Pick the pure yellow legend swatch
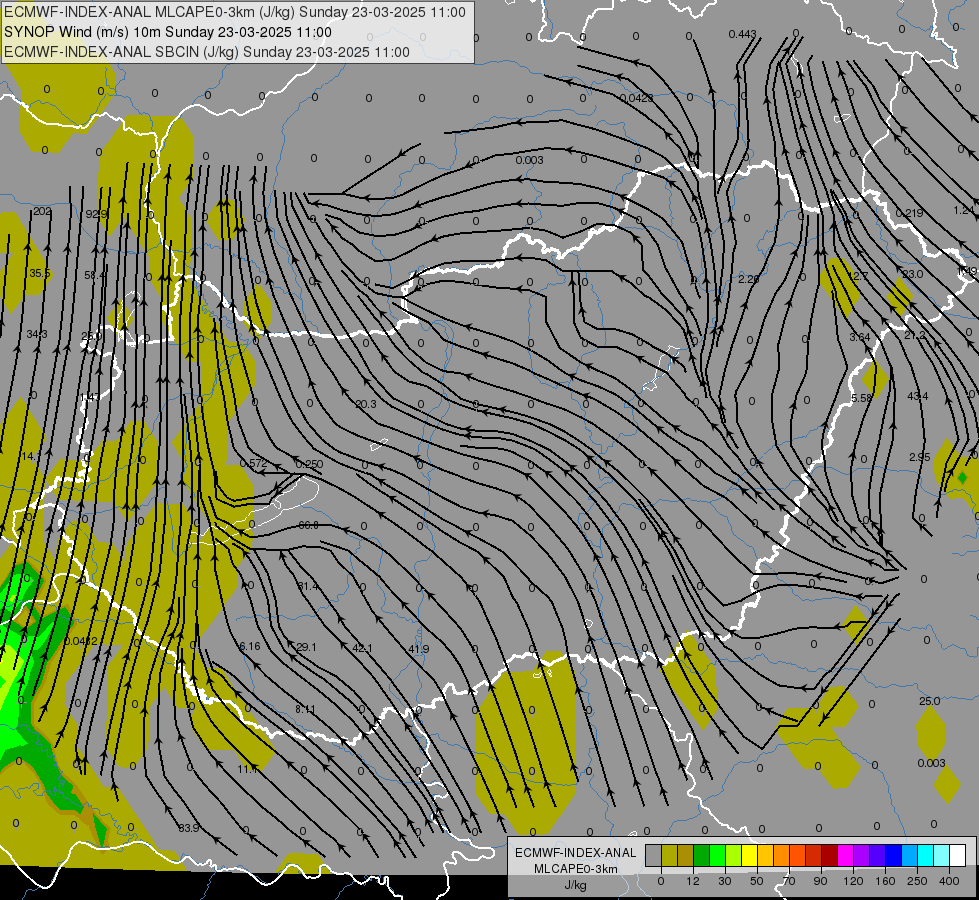The width and height of the screenshot is (979, 900). [749, 856]
